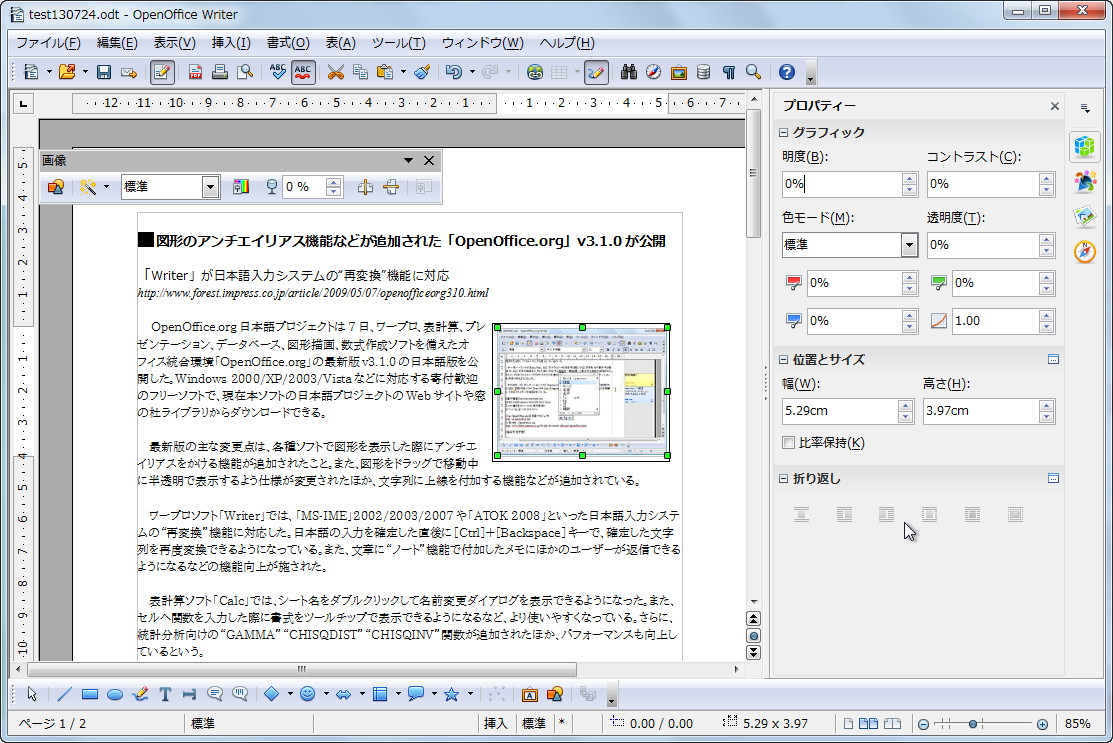Export directly as PDF icon
1113x743 pixels.
click(x=195, y=72)
